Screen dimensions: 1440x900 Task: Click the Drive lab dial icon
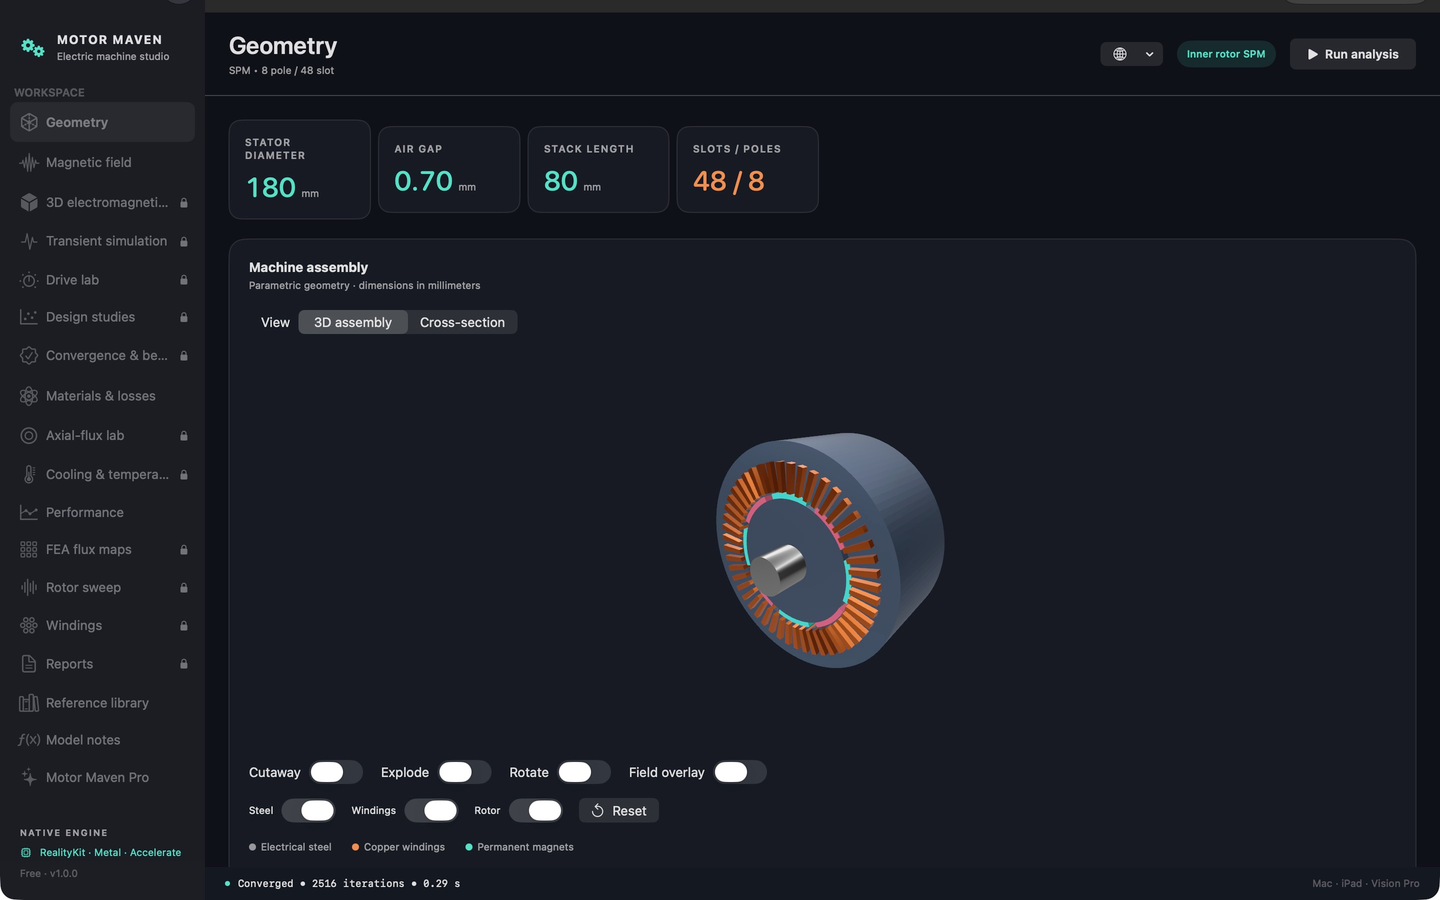(29, 280)
